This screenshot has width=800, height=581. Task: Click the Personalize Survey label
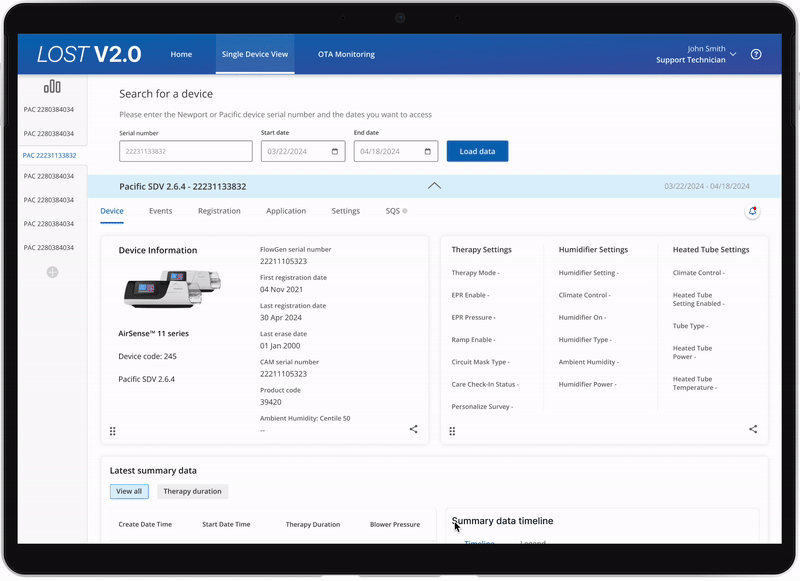pos(482,407)
